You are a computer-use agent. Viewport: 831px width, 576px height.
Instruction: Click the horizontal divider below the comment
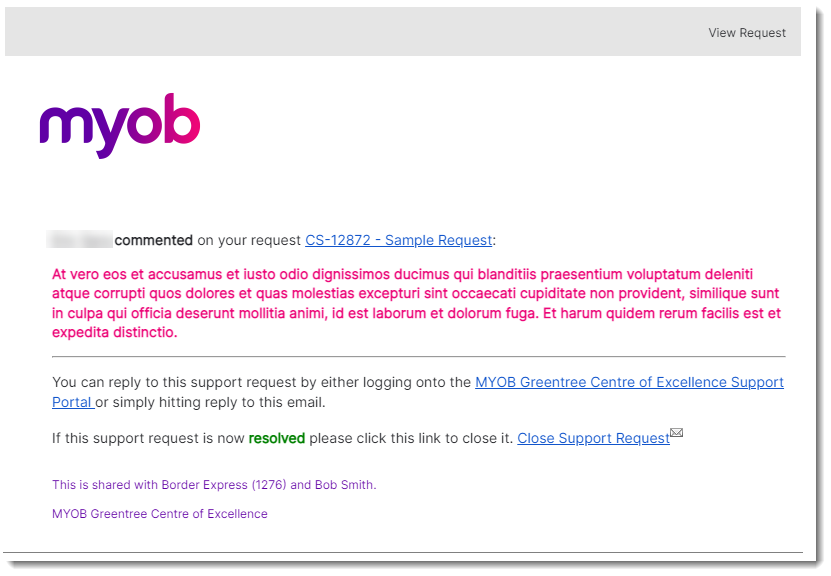419,357
